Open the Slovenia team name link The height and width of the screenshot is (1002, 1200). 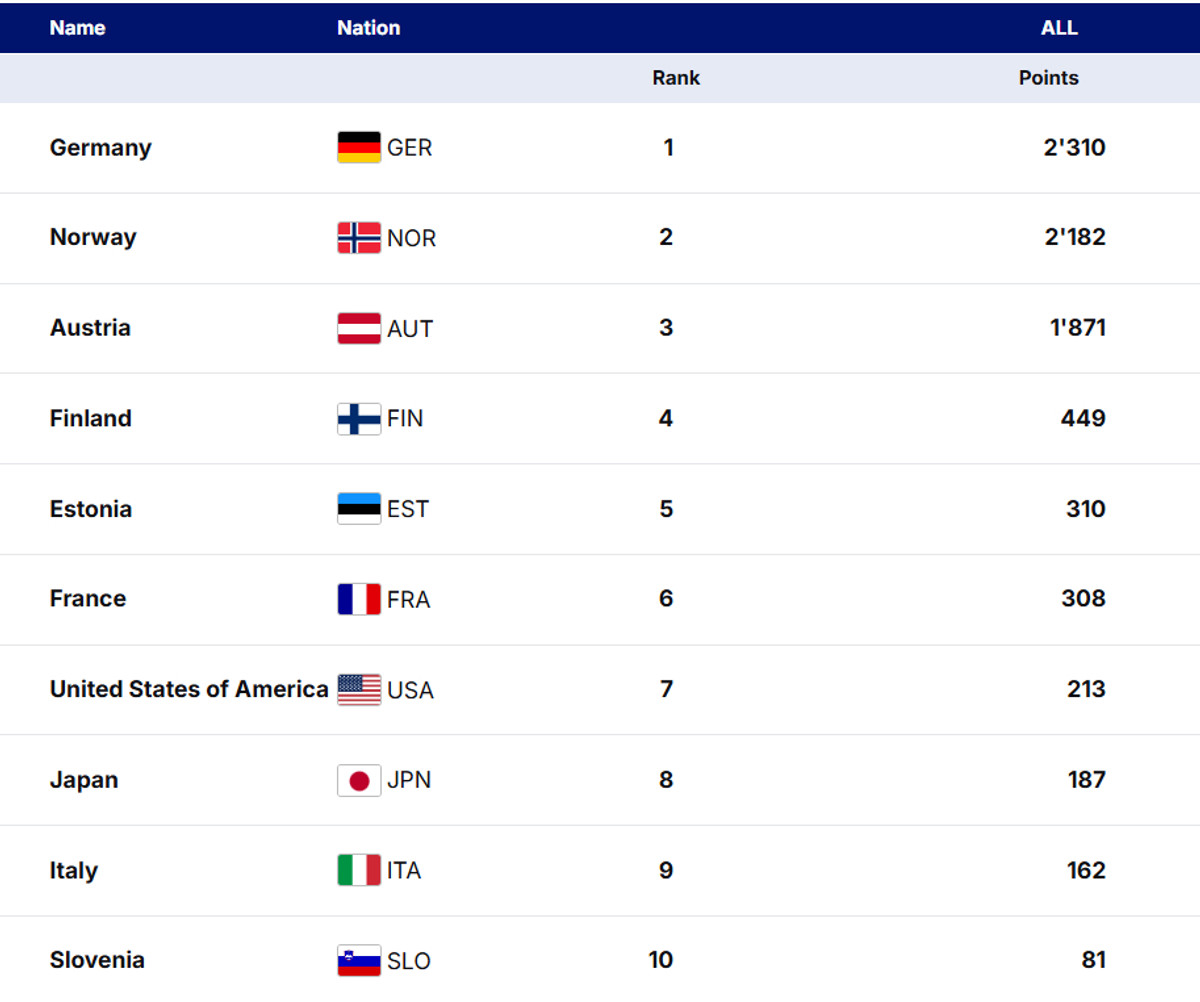pos(97,960)
